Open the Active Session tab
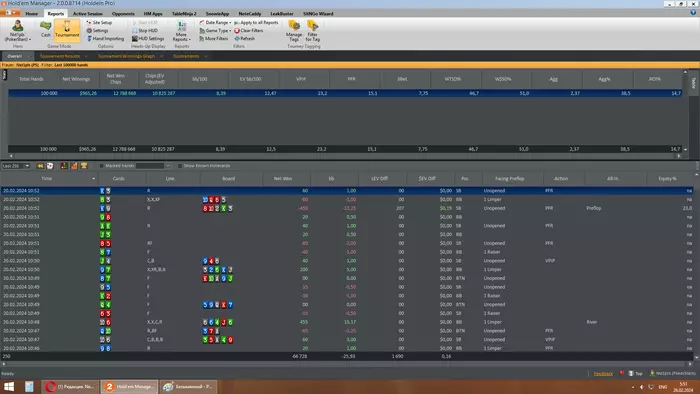This screenshot has height=394, width=700. (x=88, y=13)
